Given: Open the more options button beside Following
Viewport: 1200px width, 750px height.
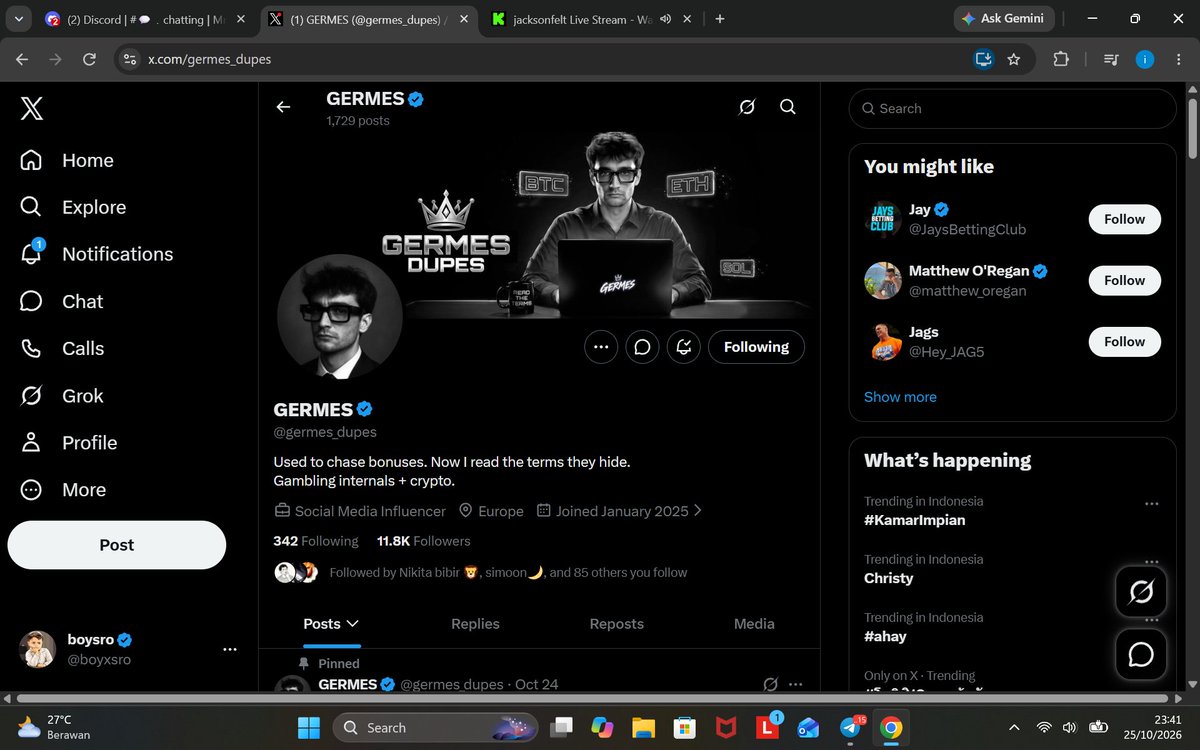Looking at the screenshot, I should pyautogui.click(x=601, y=347).
